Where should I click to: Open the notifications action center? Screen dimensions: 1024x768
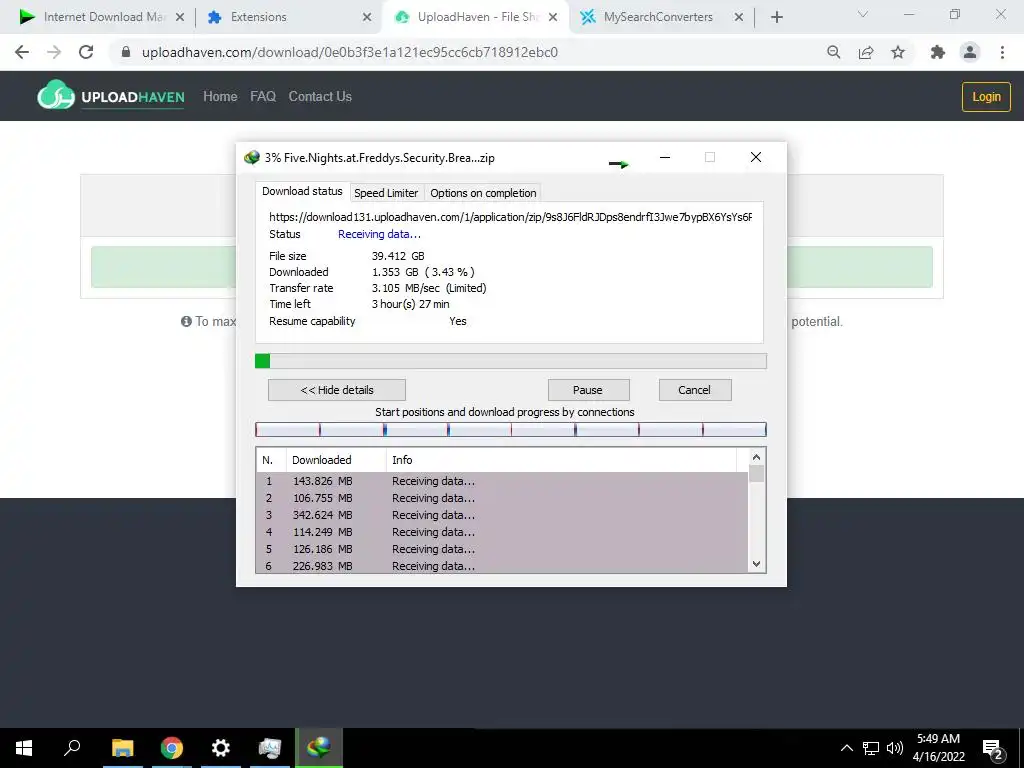(x=993, y=748)
